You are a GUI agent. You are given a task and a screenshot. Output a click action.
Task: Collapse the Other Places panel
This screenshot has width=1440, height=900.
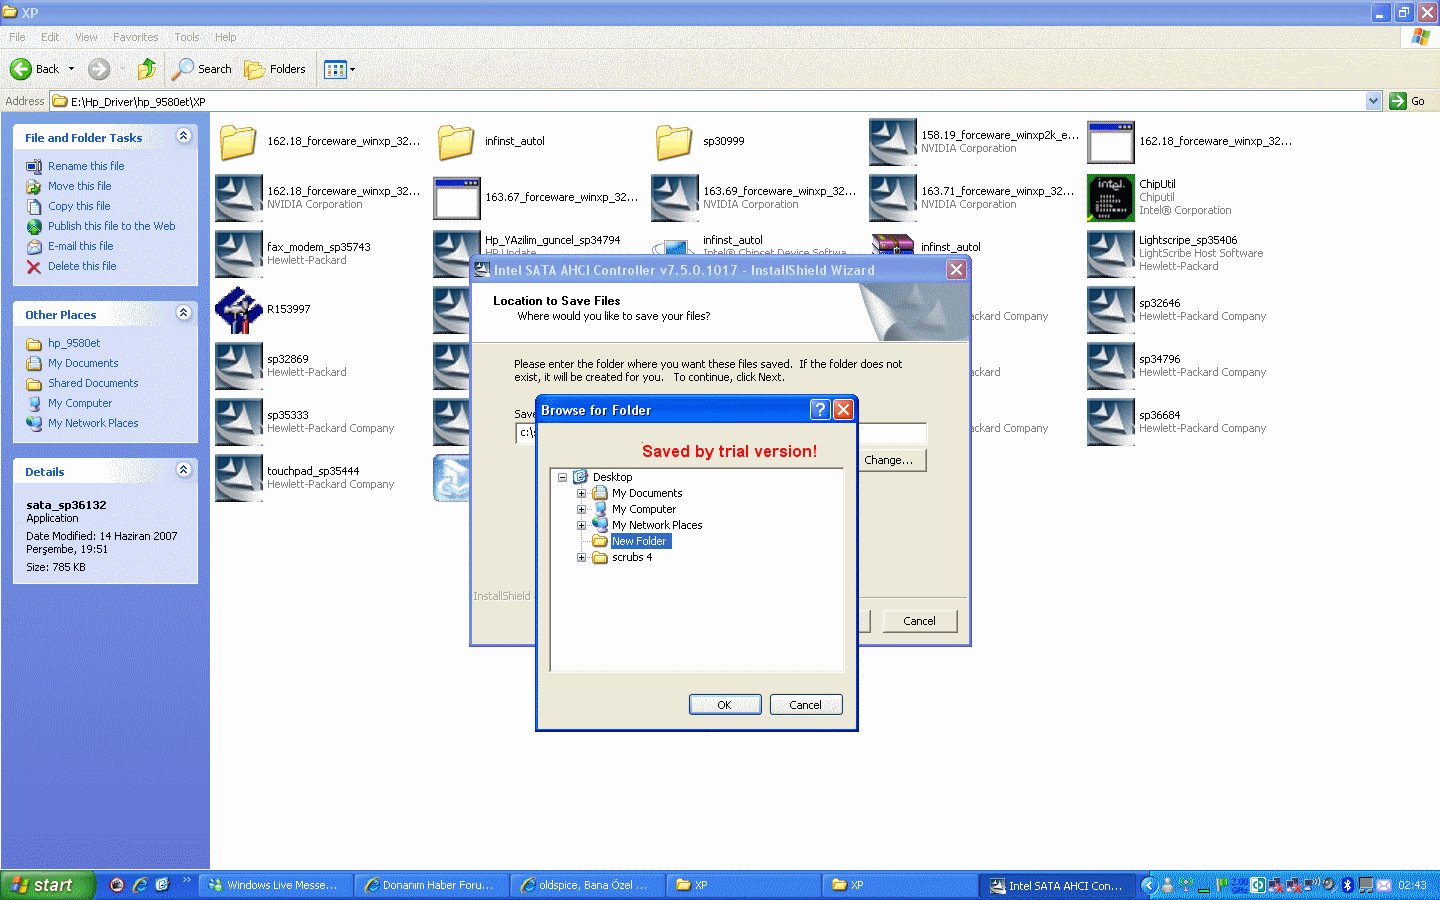click(183, 313)
